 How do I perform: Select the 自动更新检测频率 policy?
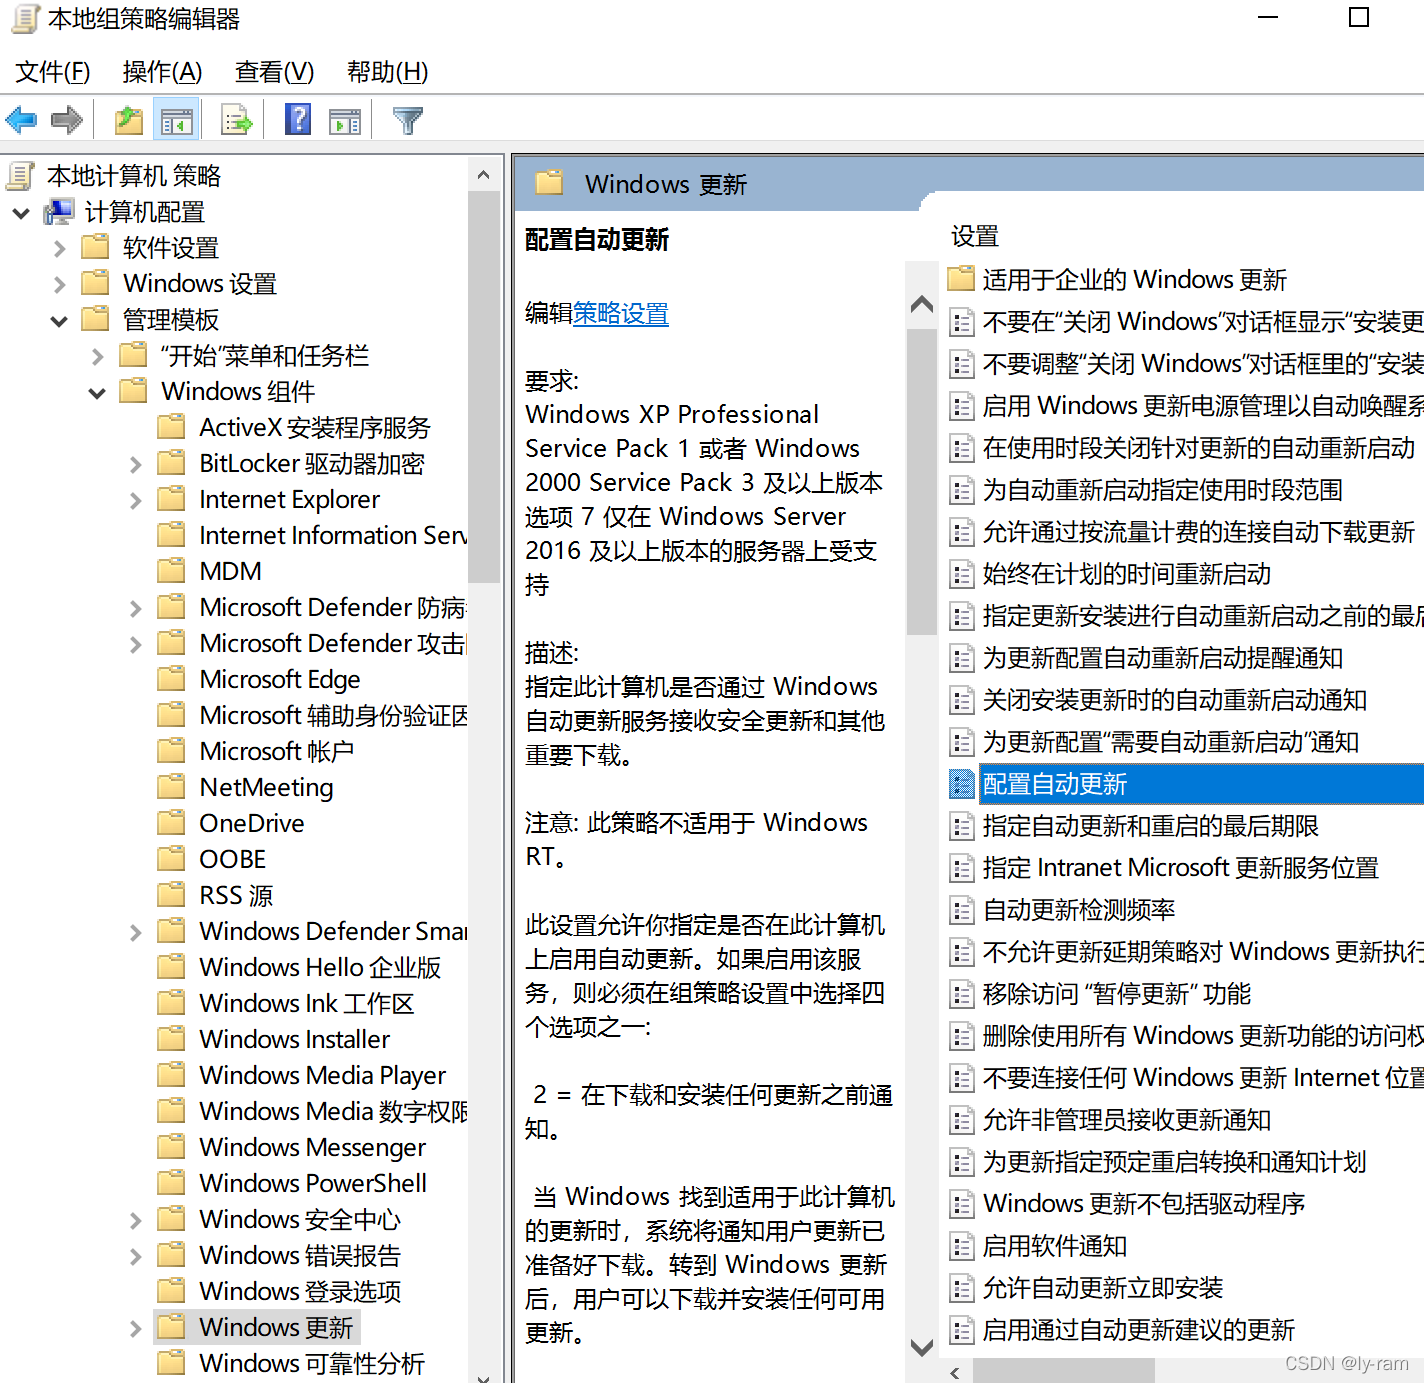click(1079, 910)
